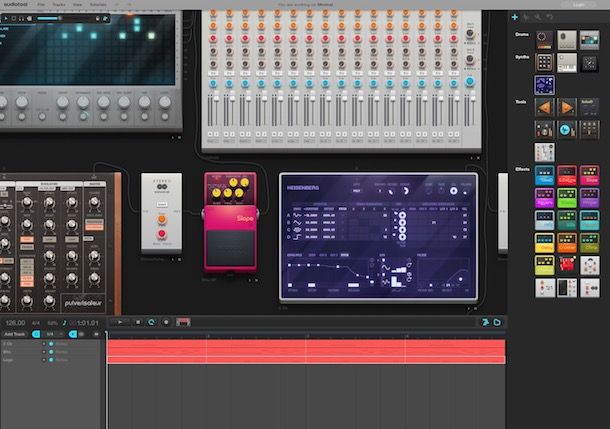Choose the black synth with dotted X pattern
The width and height of the screenshot is (610, 429).
[589, 63]
